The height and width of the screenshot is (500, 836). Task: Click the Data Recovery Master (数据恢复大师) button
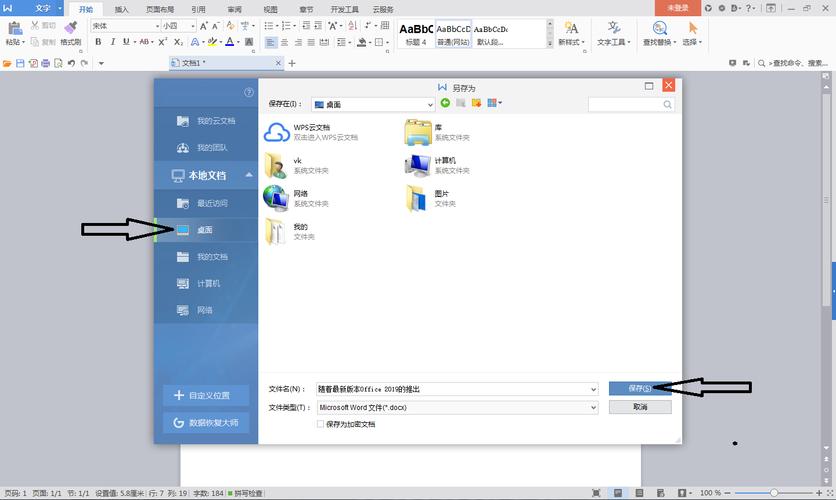coord(206,423)
